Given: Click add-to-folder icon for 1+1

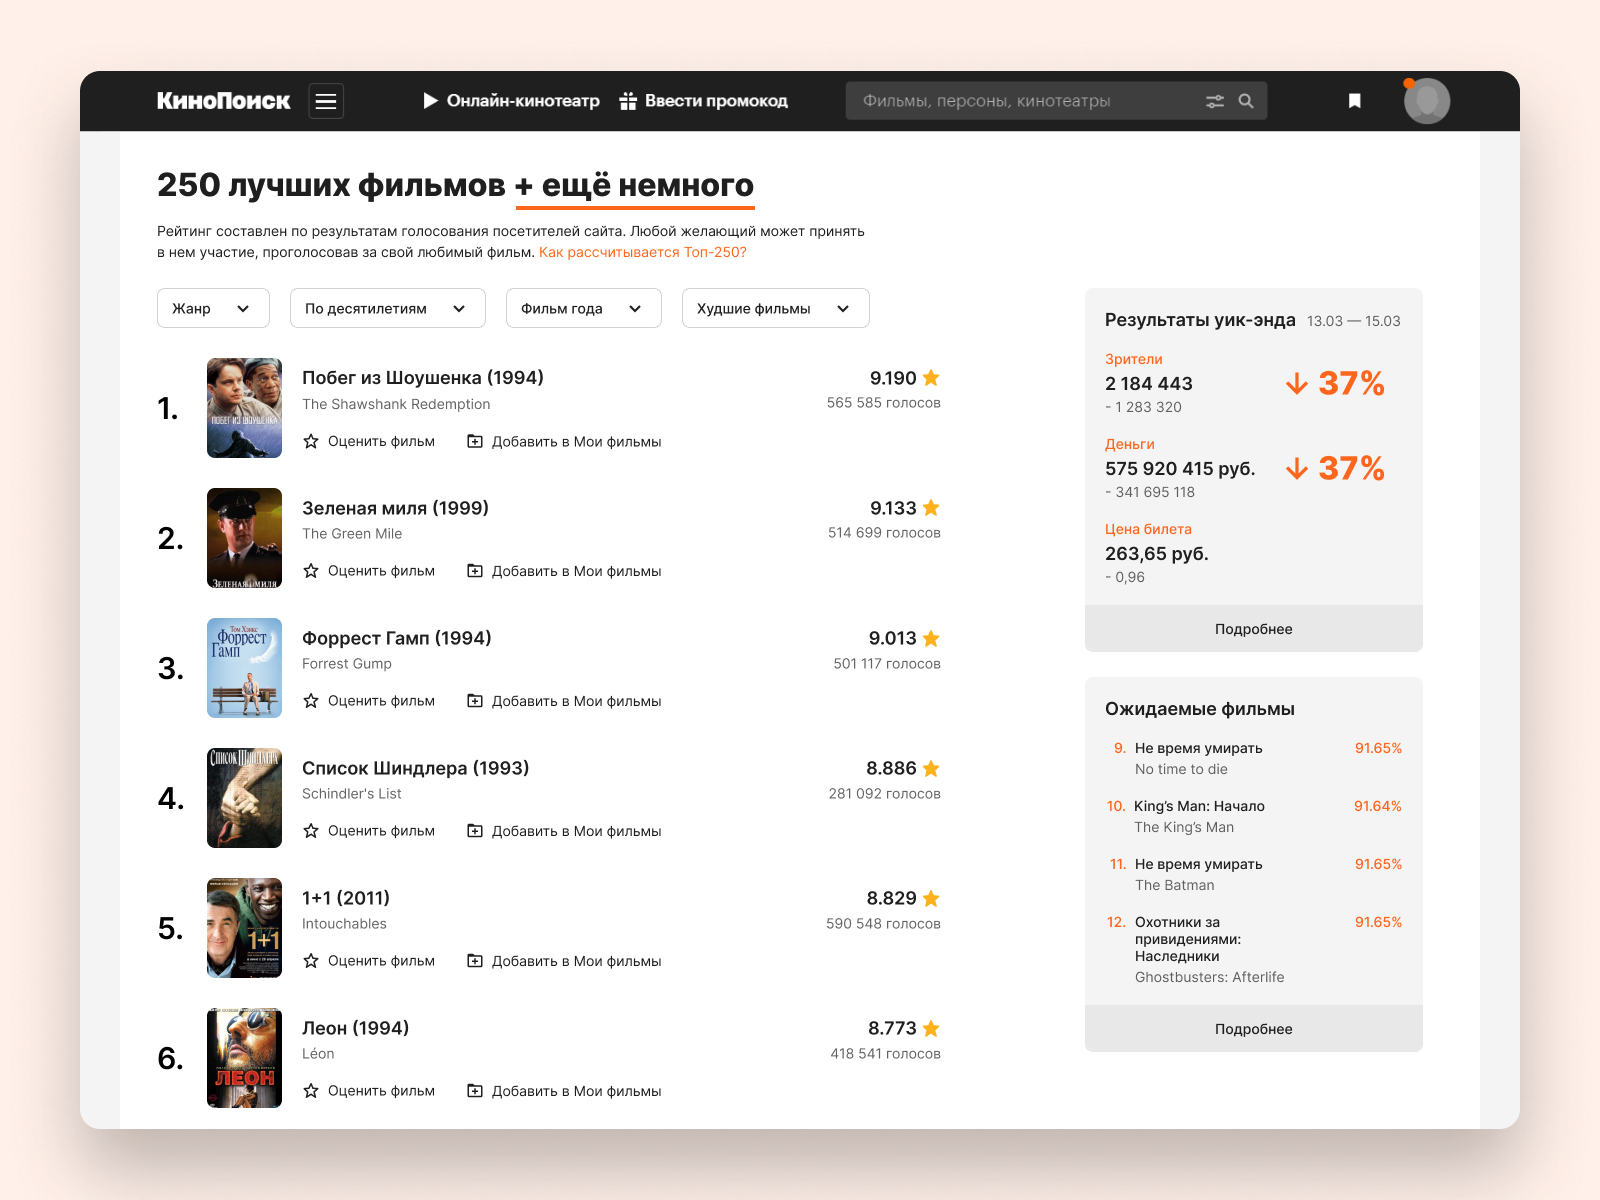Looking at the screenshot, I should 475,961.
